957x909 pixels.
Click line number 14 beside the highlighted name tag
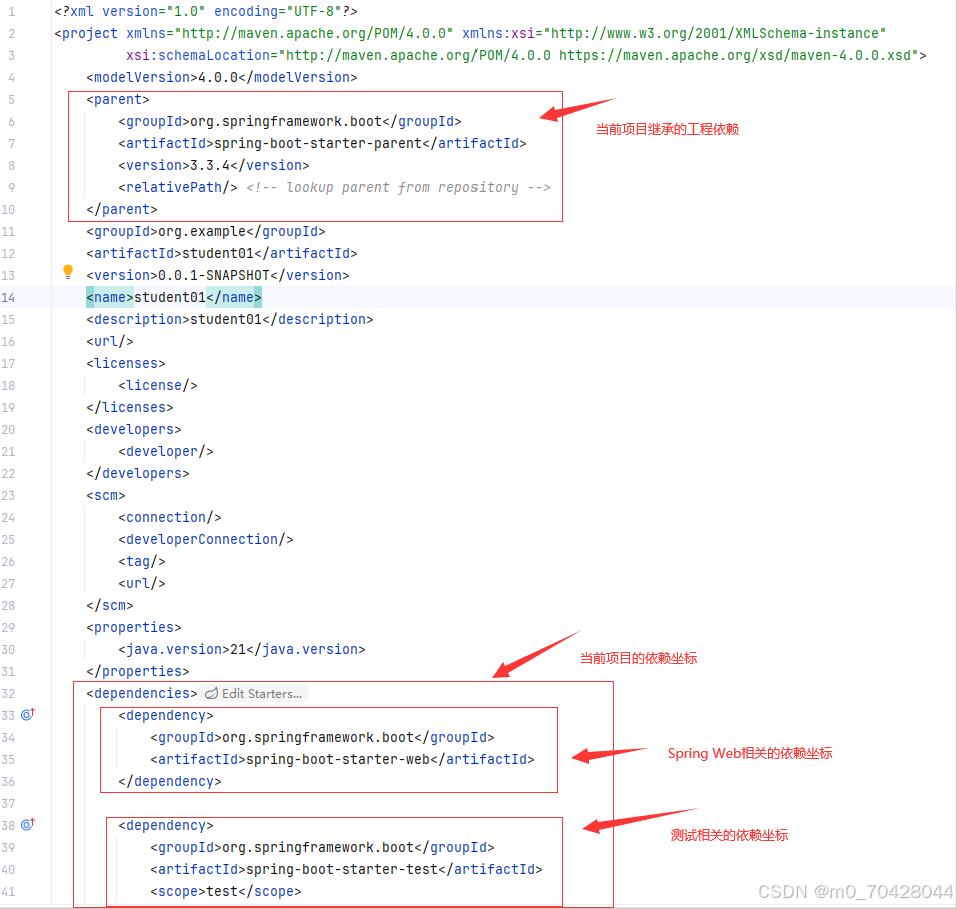(x=10, y=297)
